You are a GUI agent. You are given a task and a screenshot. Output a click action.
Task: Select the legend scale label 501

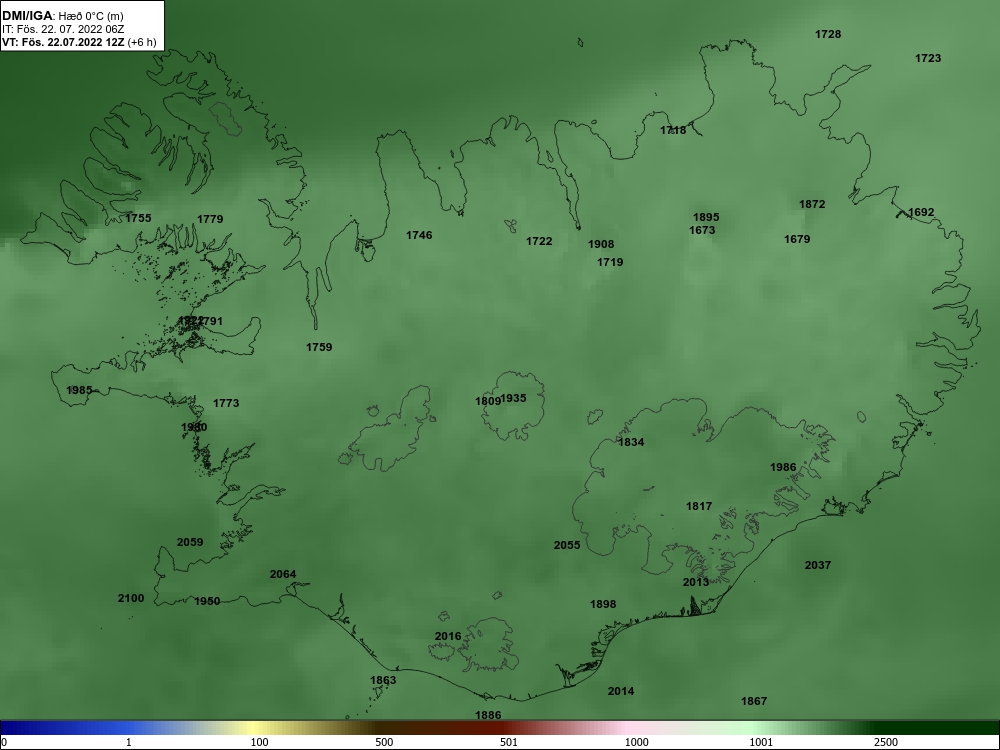point(509,742)
